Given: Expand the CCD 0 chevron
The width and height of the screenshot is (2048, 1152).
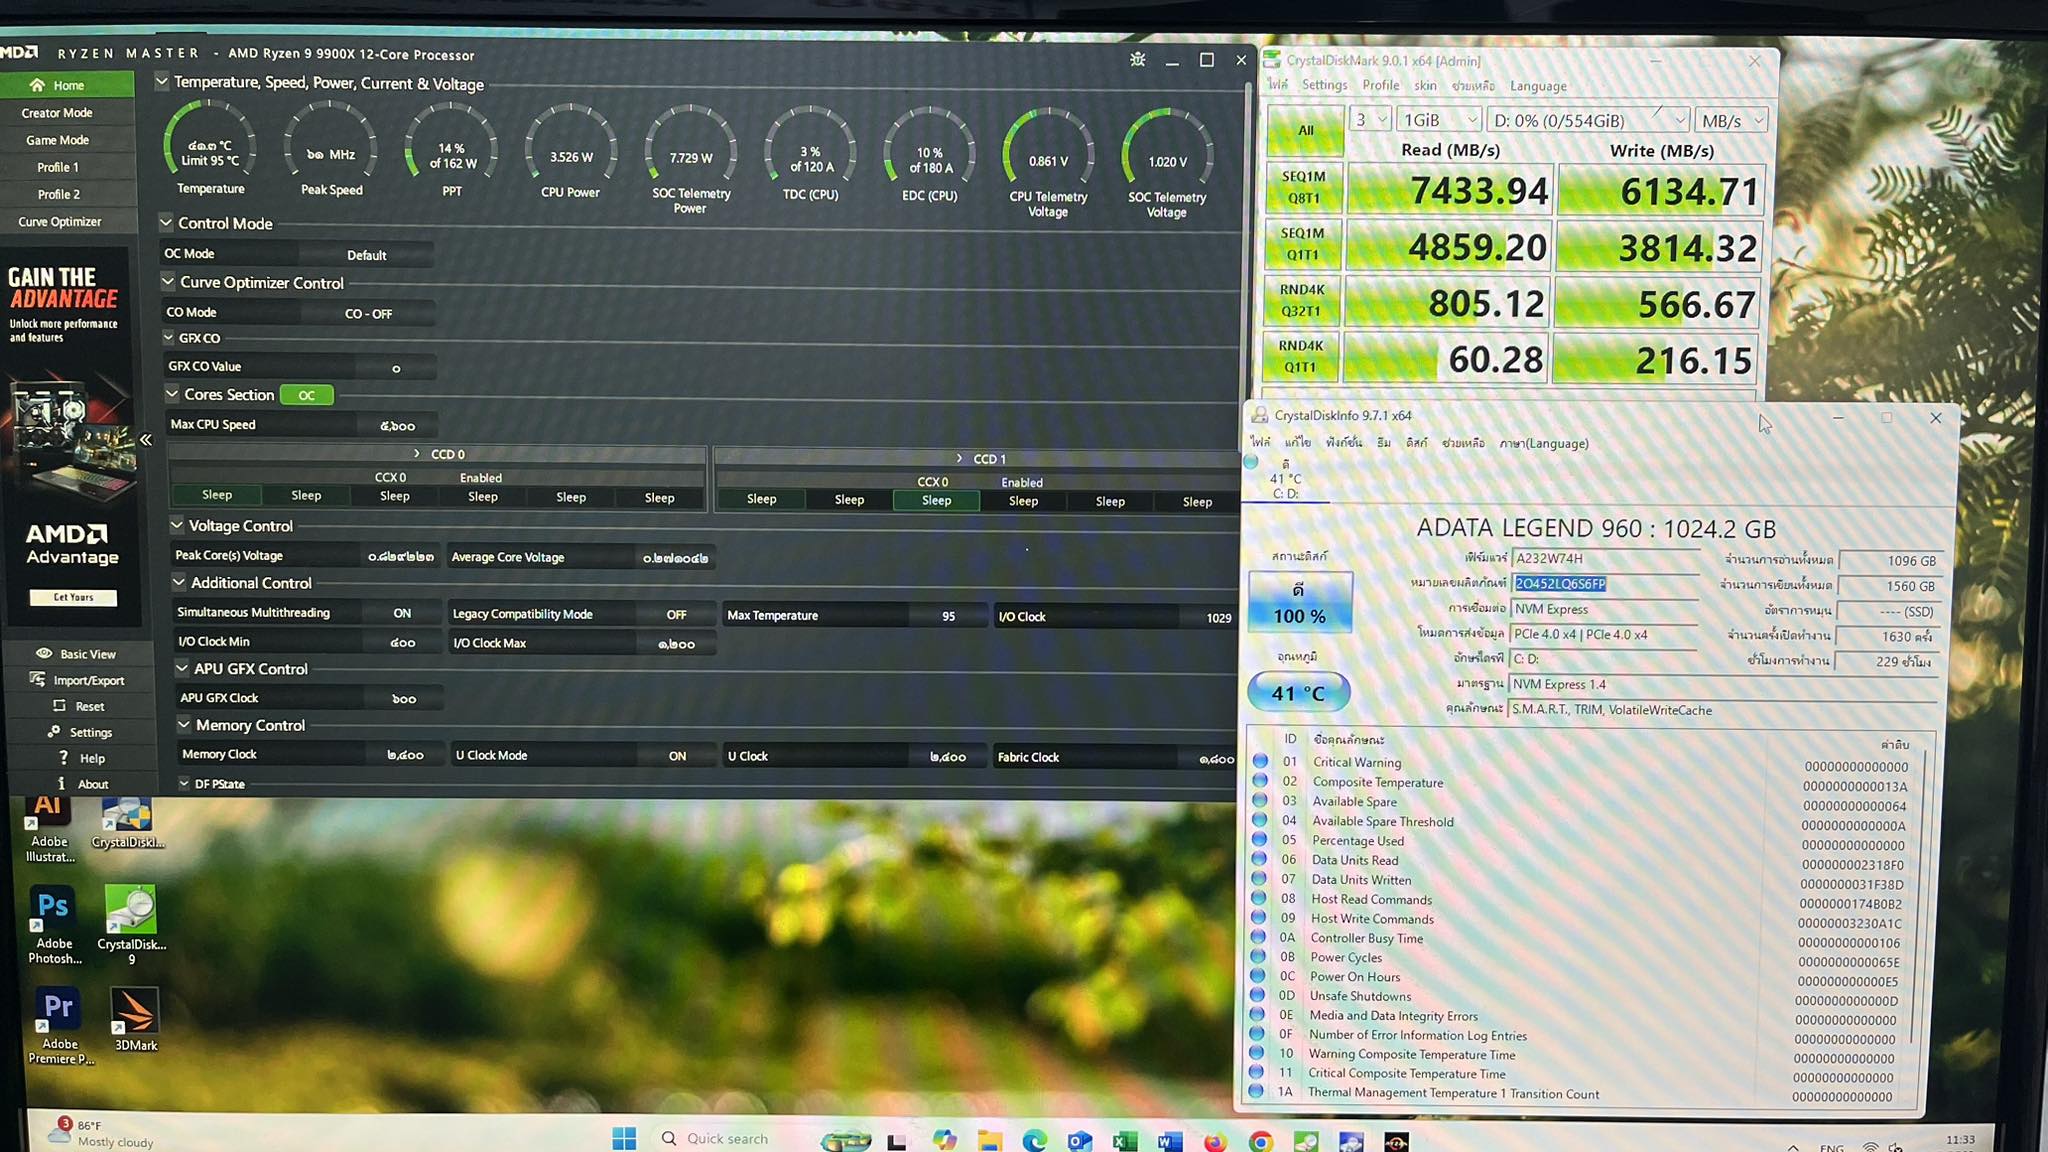Looking at the screenshot, I should click(417, 454).
